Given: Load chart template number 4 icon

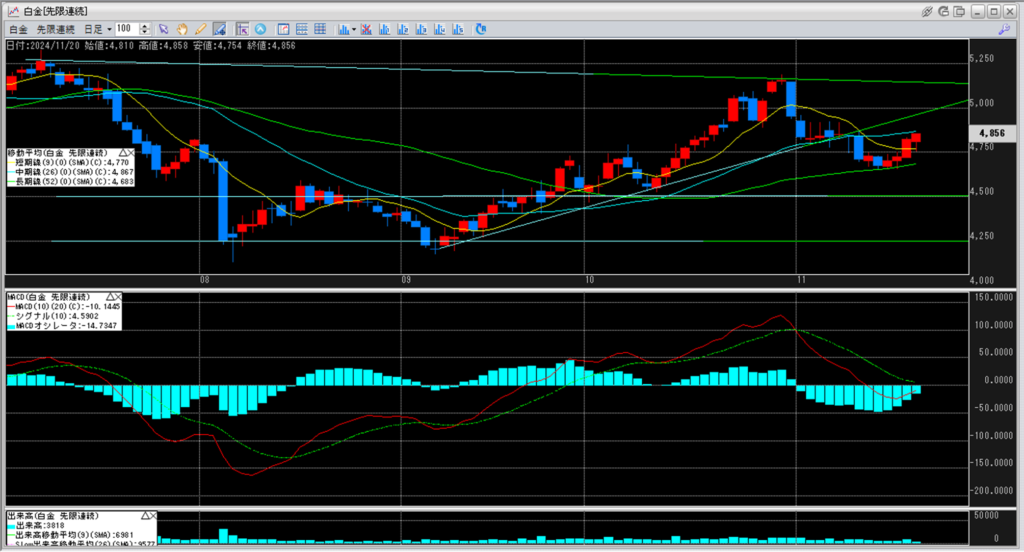Looking at the screenshot, I should pyautogui.click(x=440, y=29).
